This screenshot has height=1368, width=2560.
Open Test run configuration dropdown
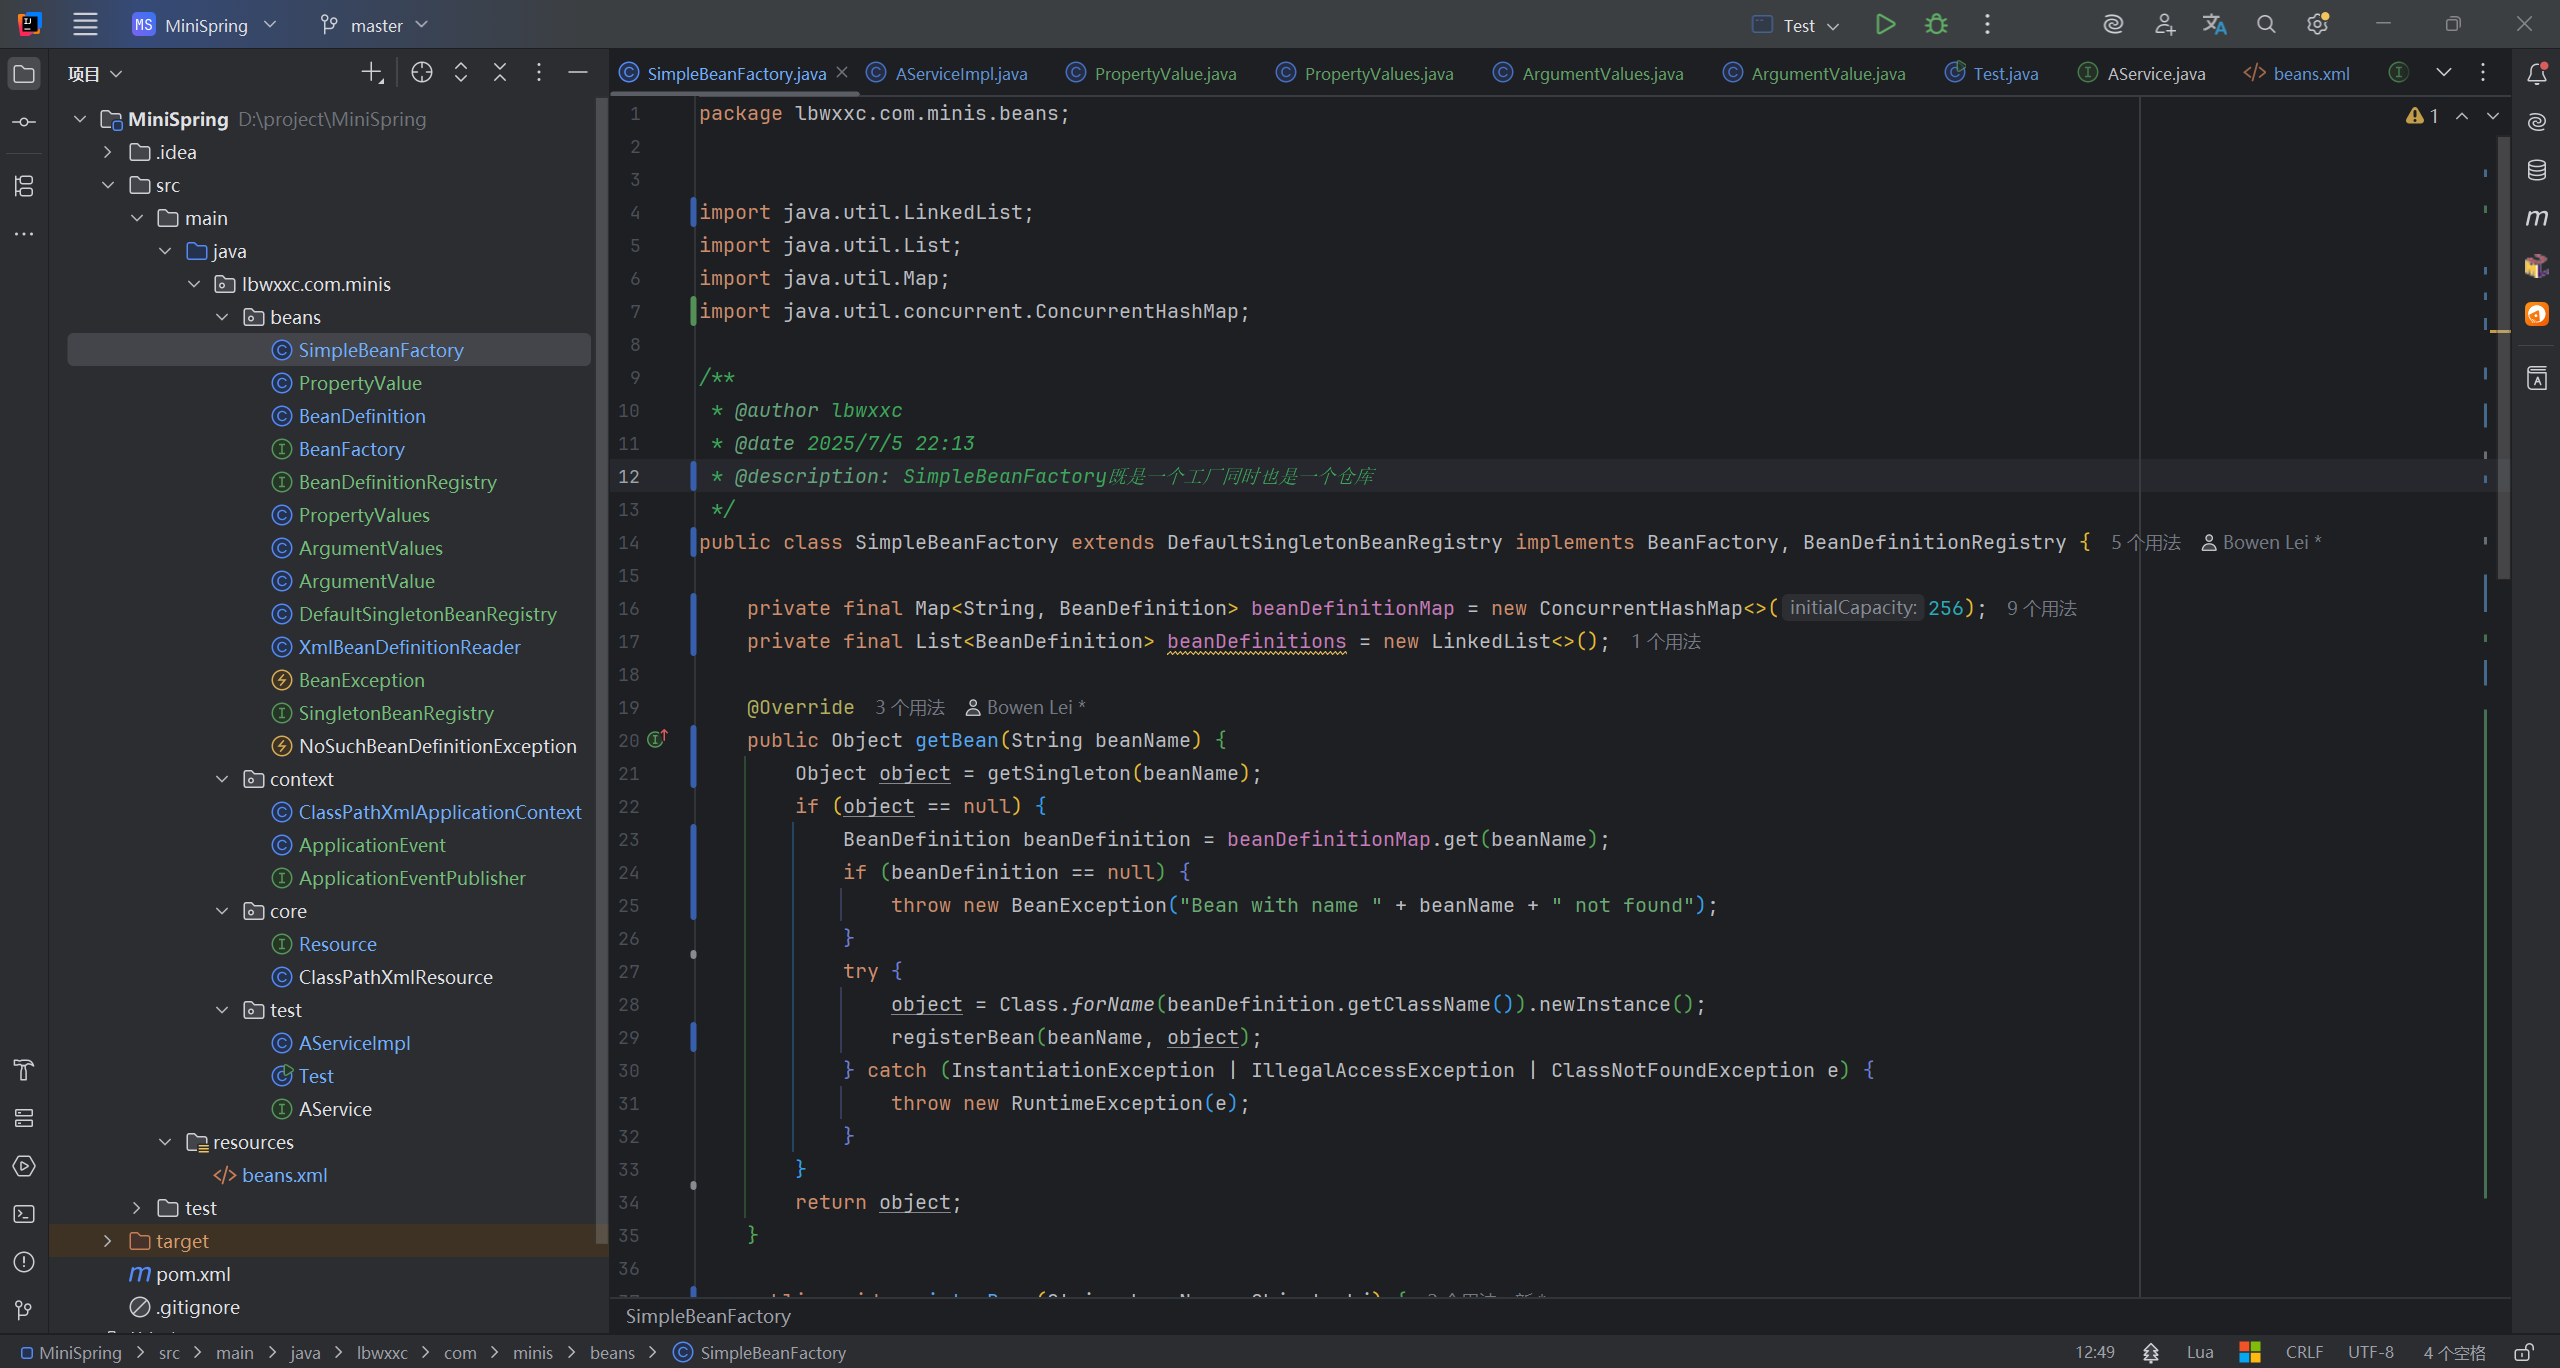coord(1797,25)
